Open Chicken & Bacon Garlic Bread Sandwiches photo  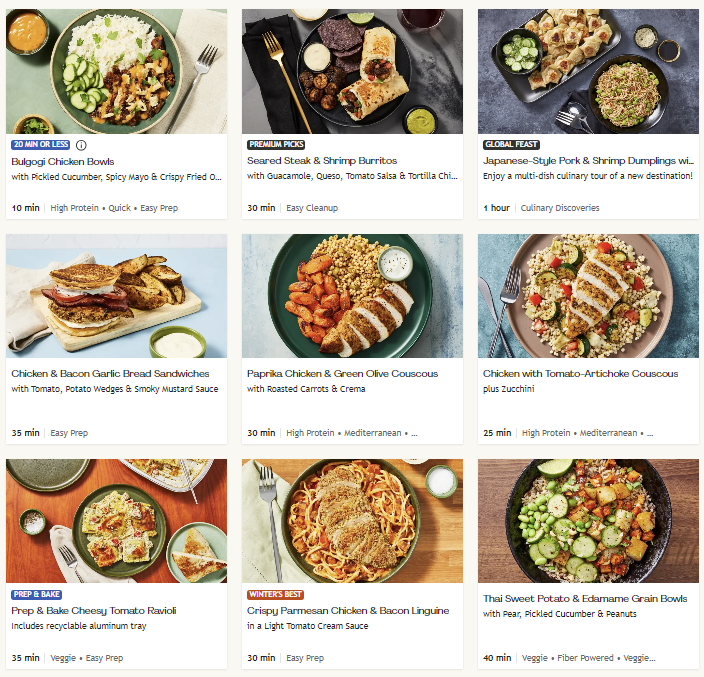coord(116,296)
